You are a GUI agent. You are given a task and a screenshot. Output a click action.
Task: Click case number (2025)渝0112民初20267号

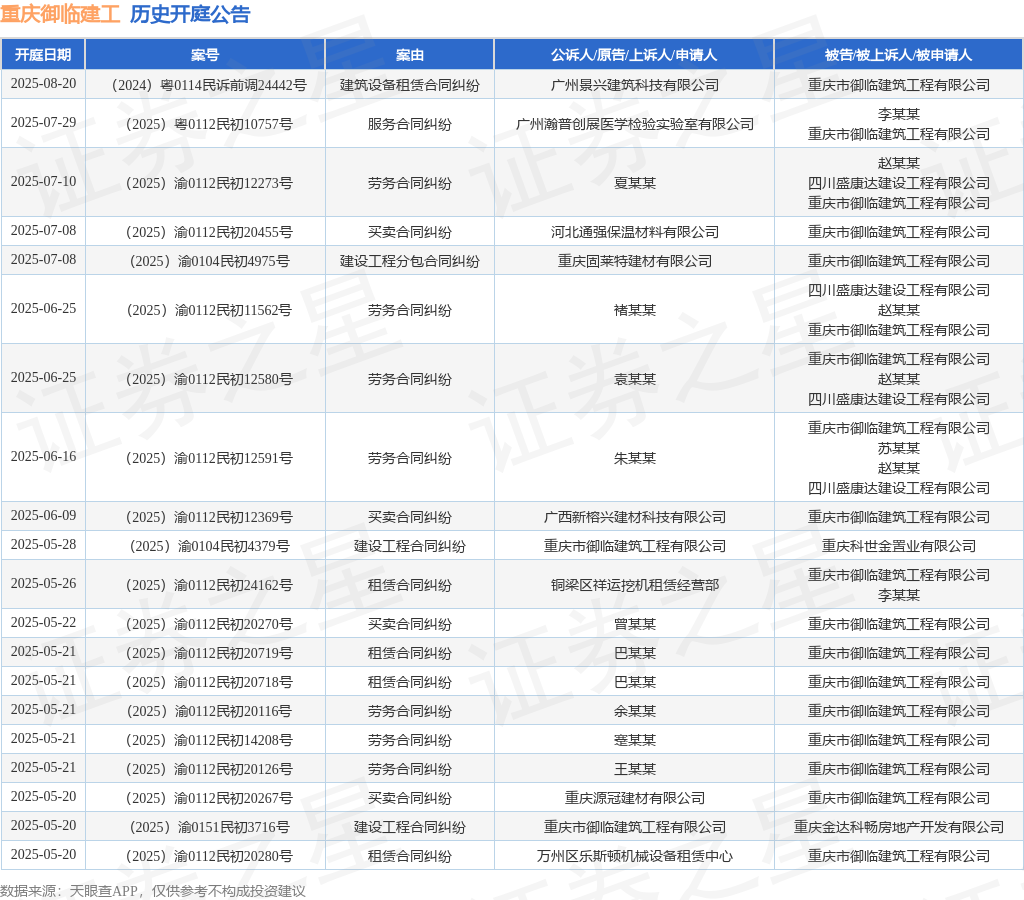click(x=205, y=798)
